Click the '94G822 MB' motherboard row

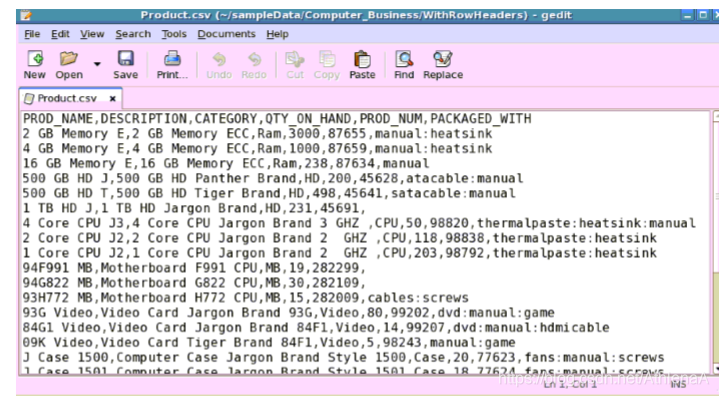tap(194, 283)
